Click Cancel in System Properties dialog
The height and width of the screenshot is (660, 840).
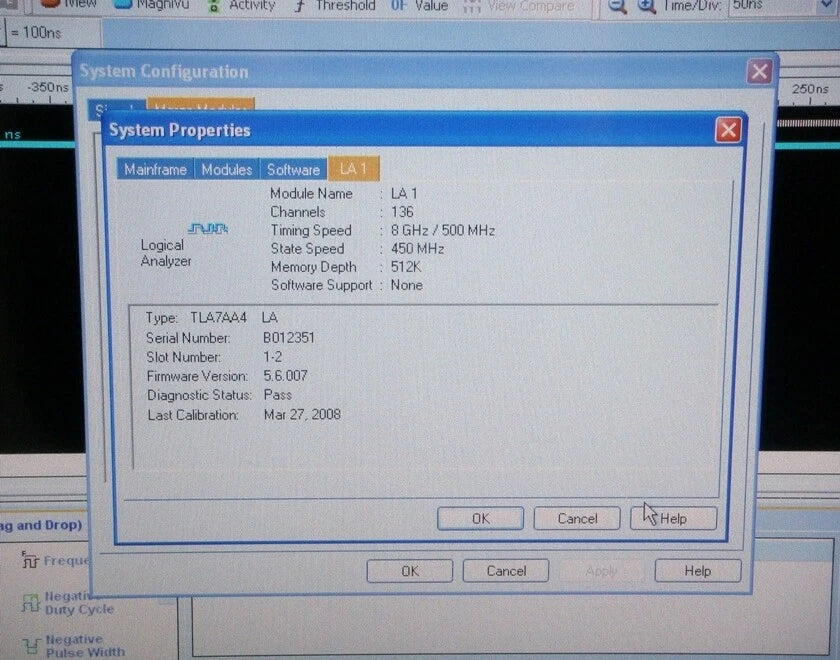coord(577,519)
